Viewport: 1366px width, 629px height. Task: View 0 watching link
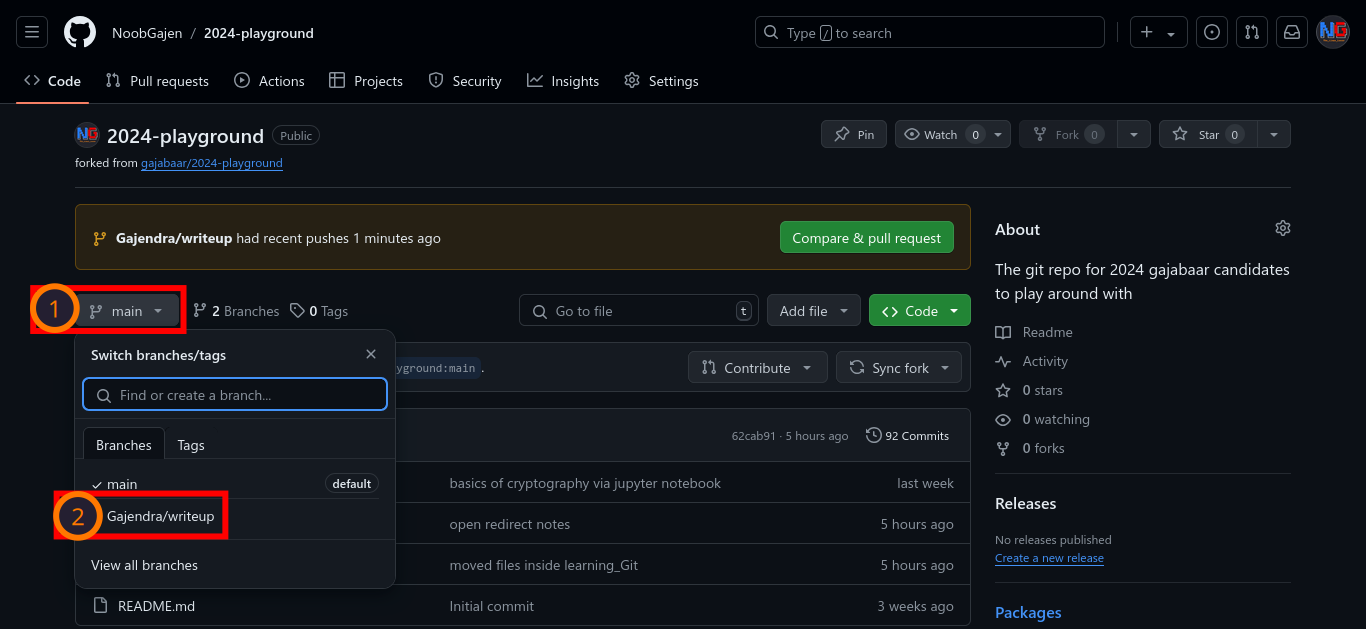pyautogui.click(x=1042, y=419)
